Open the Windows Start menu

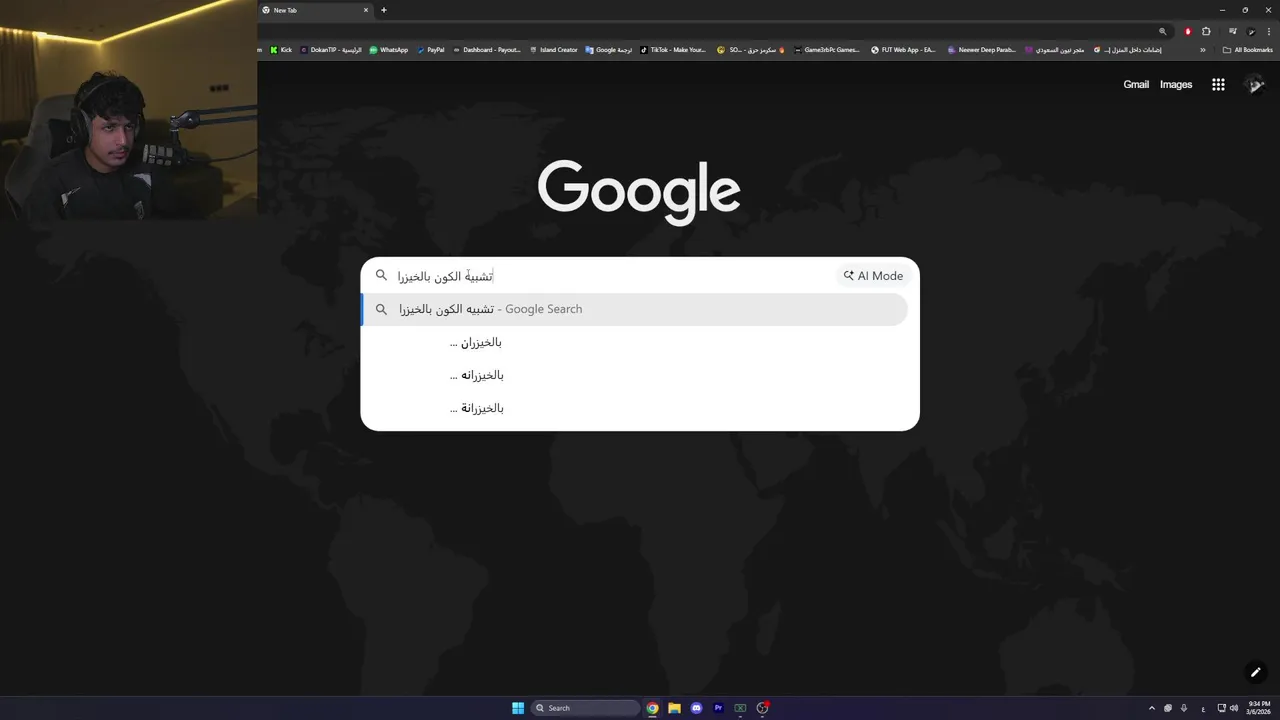pyautogui.click(x=518, y=708)
